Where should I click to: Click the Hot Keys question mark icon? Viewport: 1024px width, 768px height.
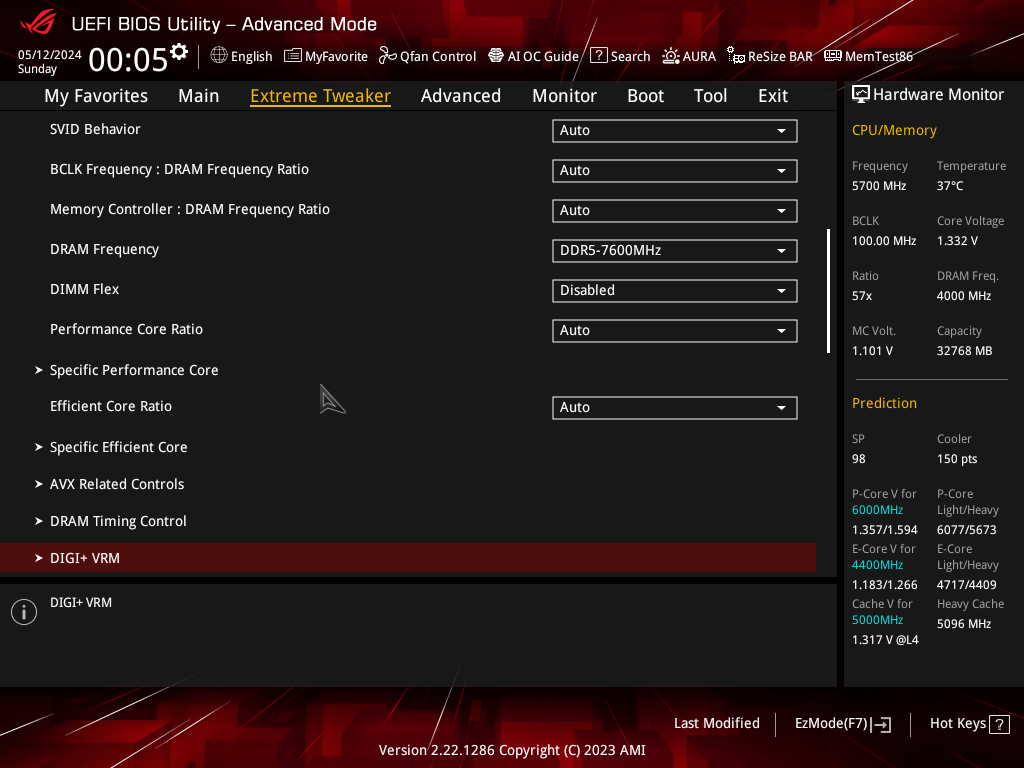(x=999, y=724)
